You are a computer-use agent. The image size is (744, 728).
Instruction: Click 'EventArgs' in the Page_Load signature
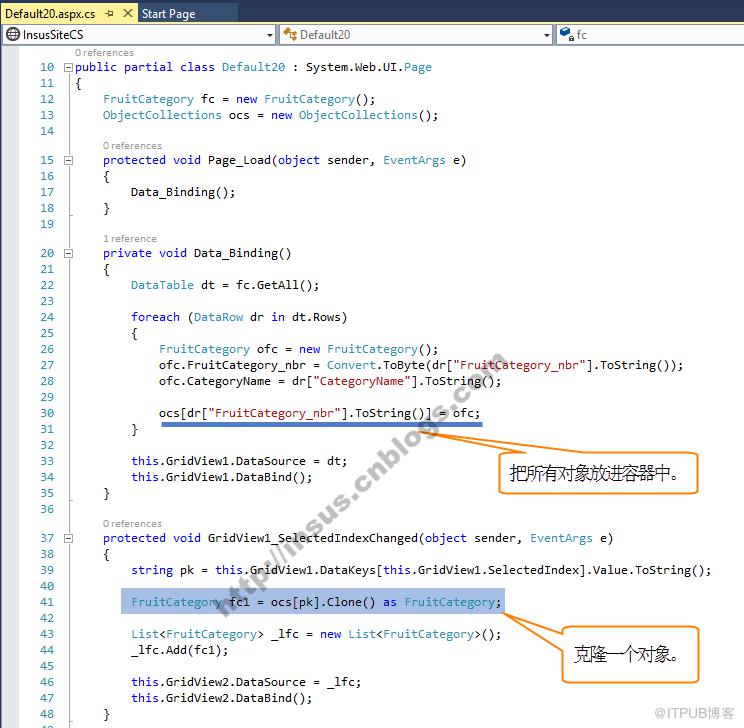[414, 160]
